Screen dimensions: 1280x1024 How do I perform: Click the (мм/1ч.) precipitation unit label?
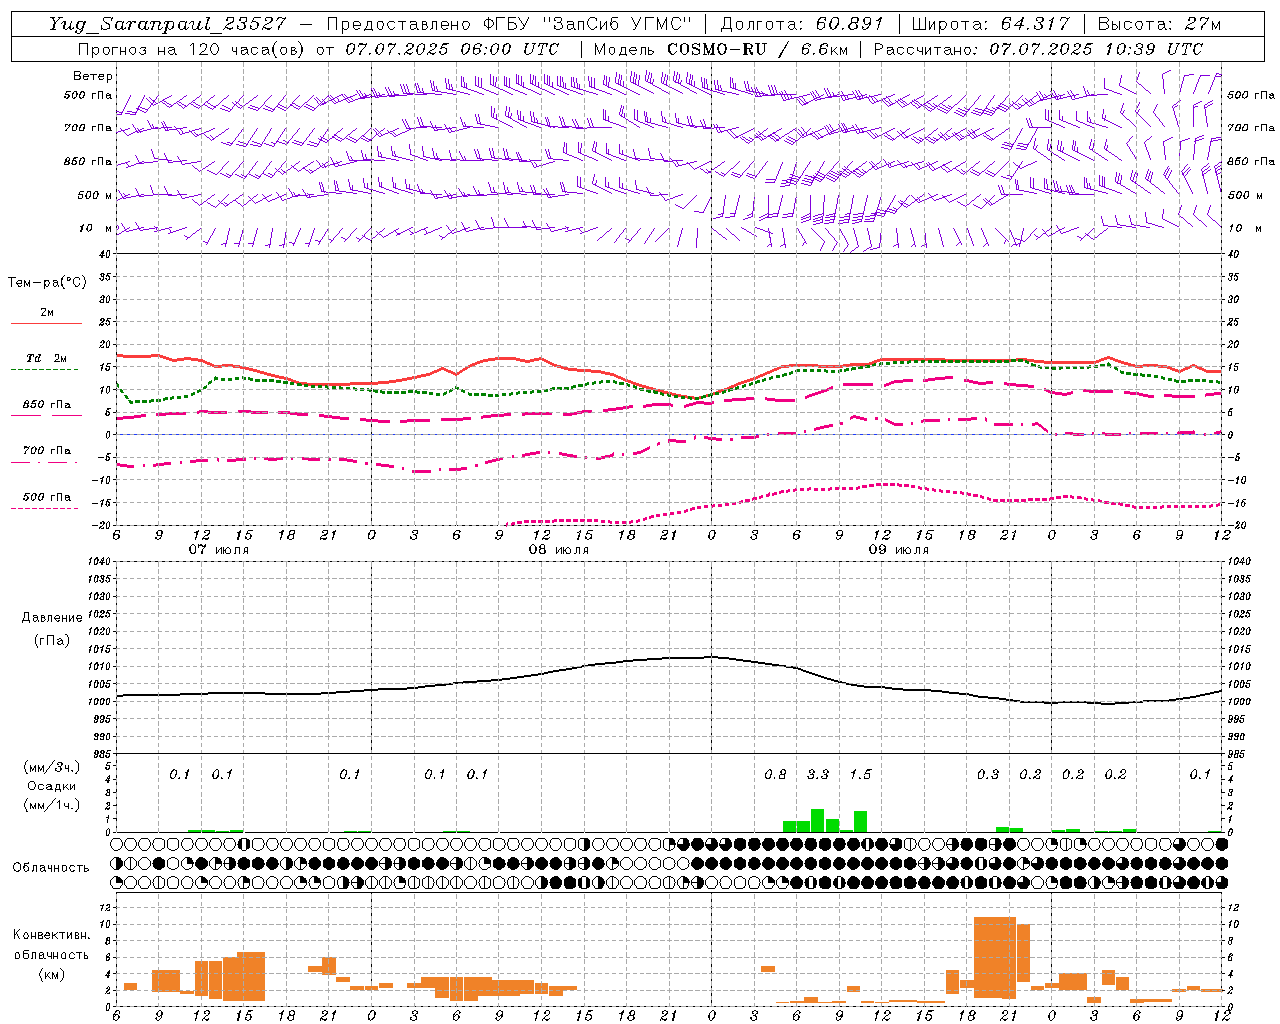pos(51,805)
